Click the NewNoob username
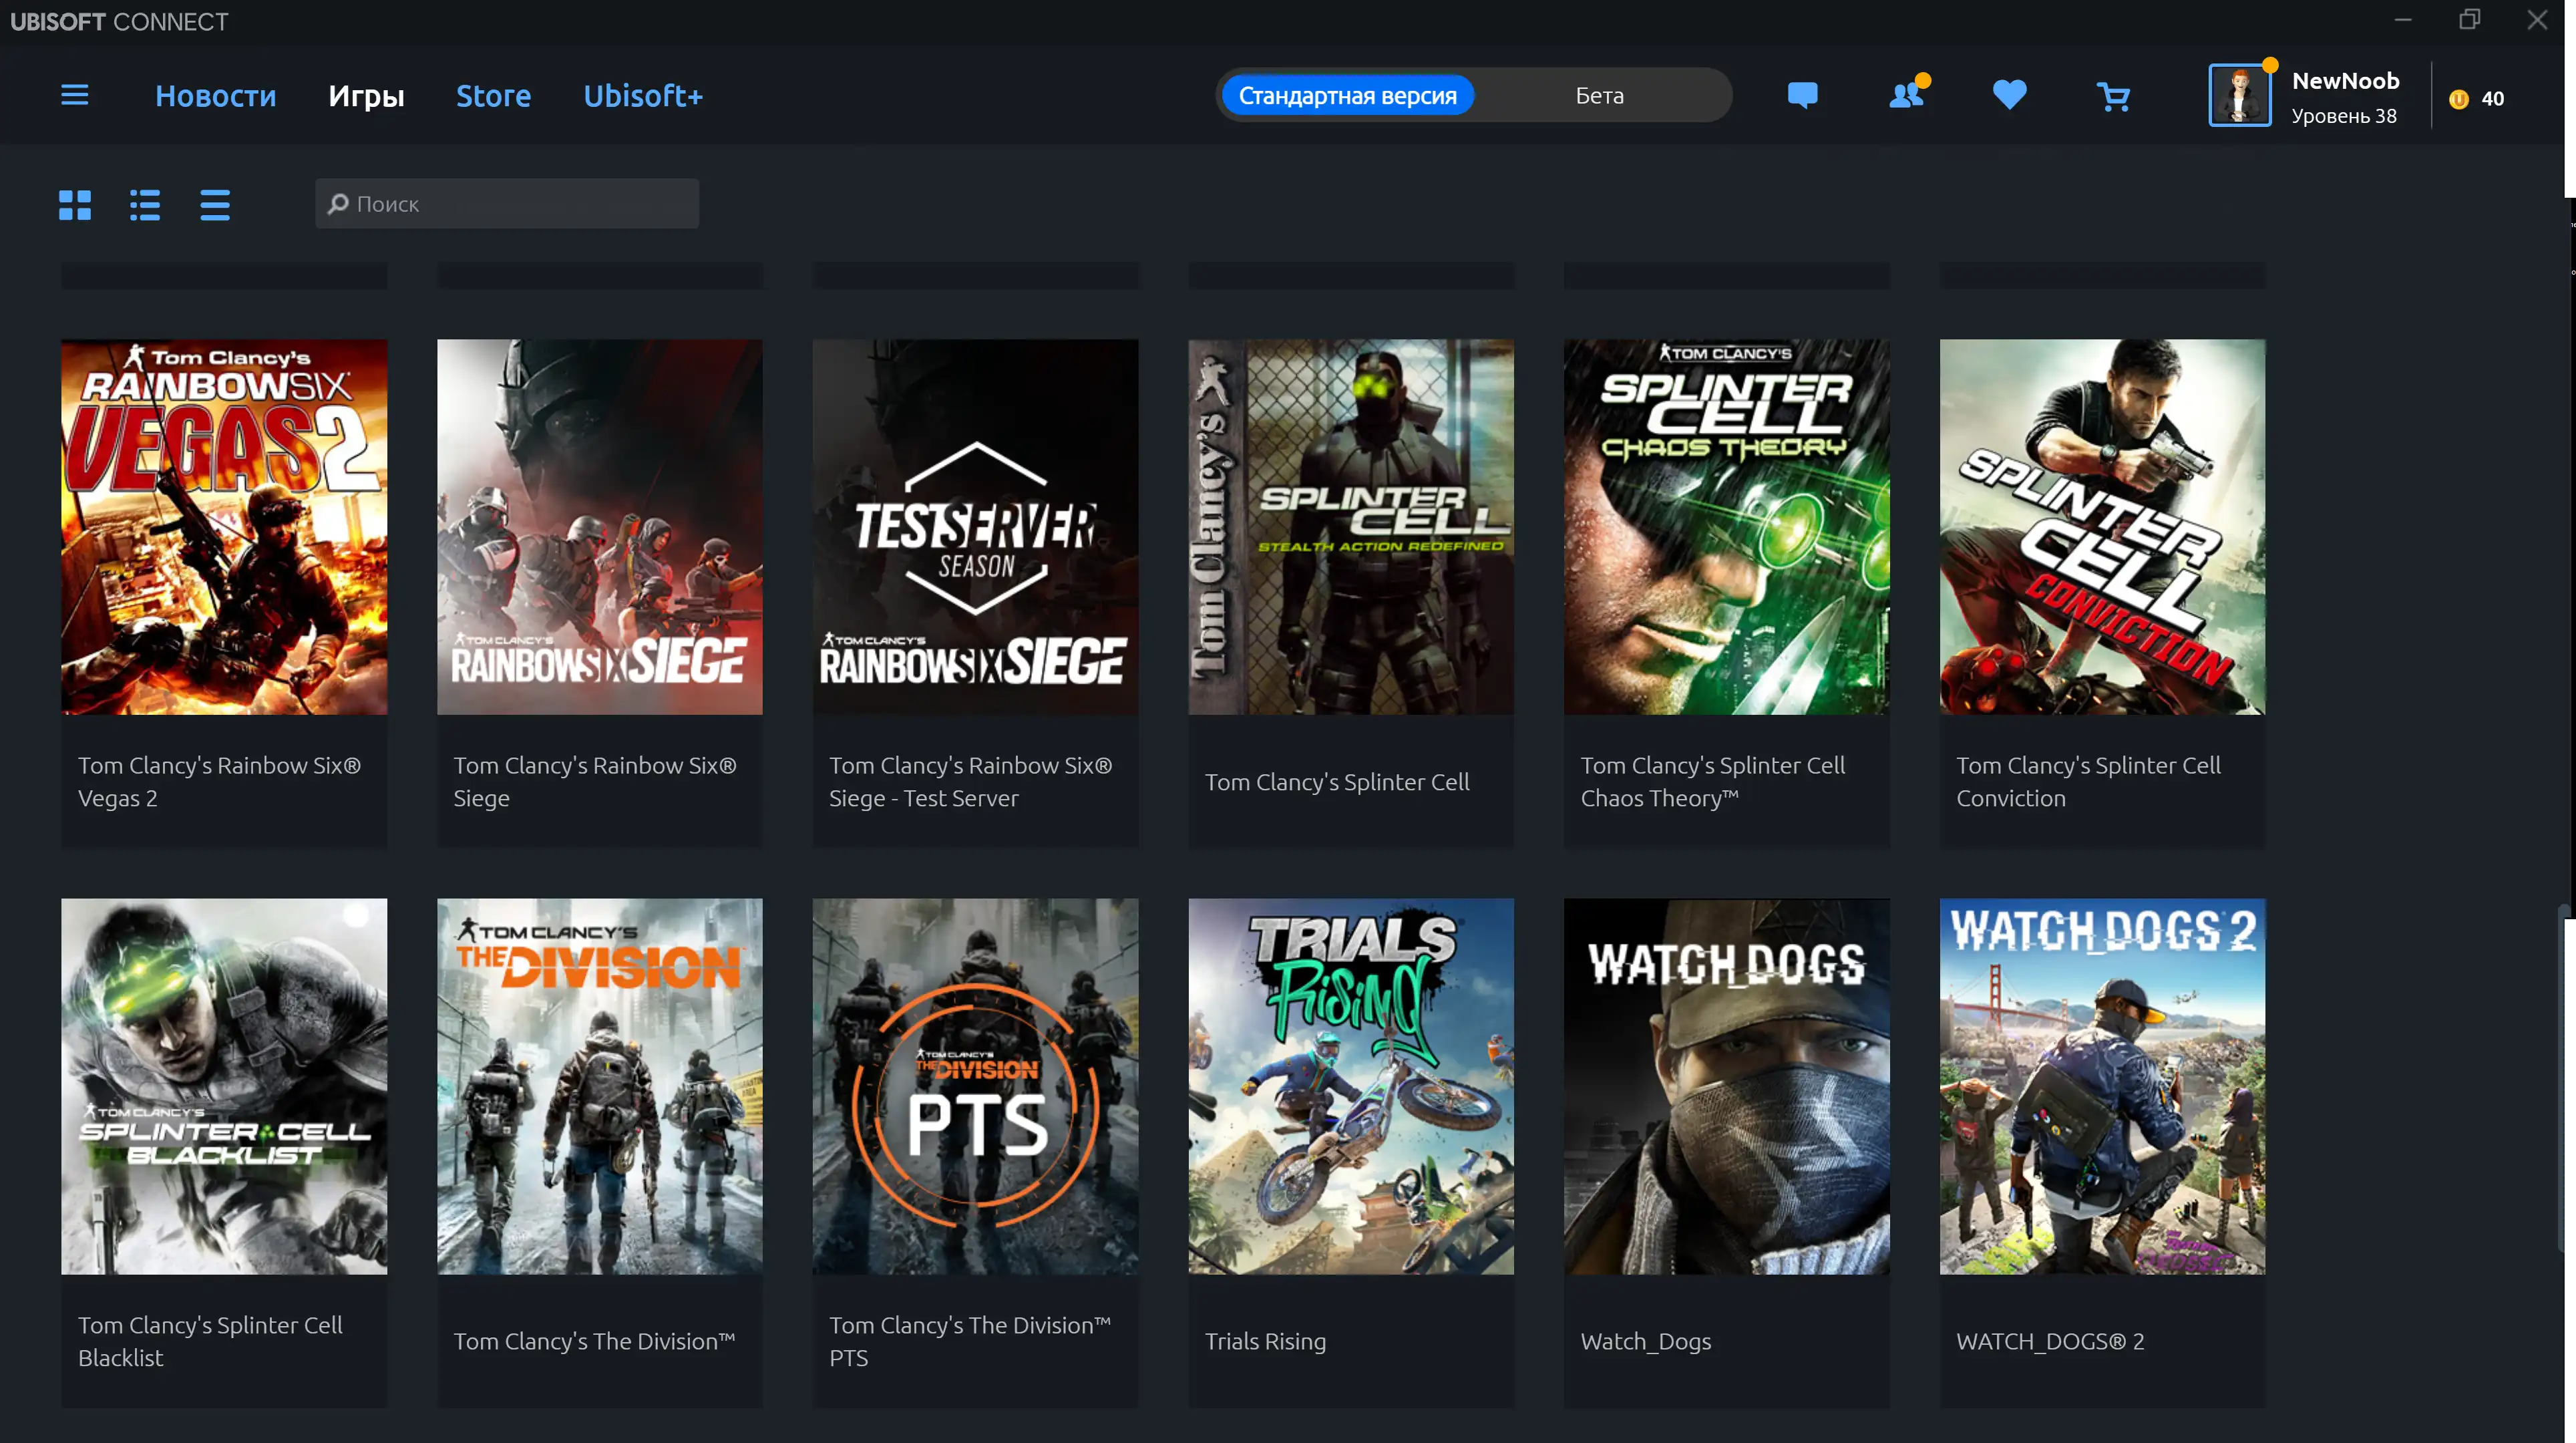 click(2345, 80)
